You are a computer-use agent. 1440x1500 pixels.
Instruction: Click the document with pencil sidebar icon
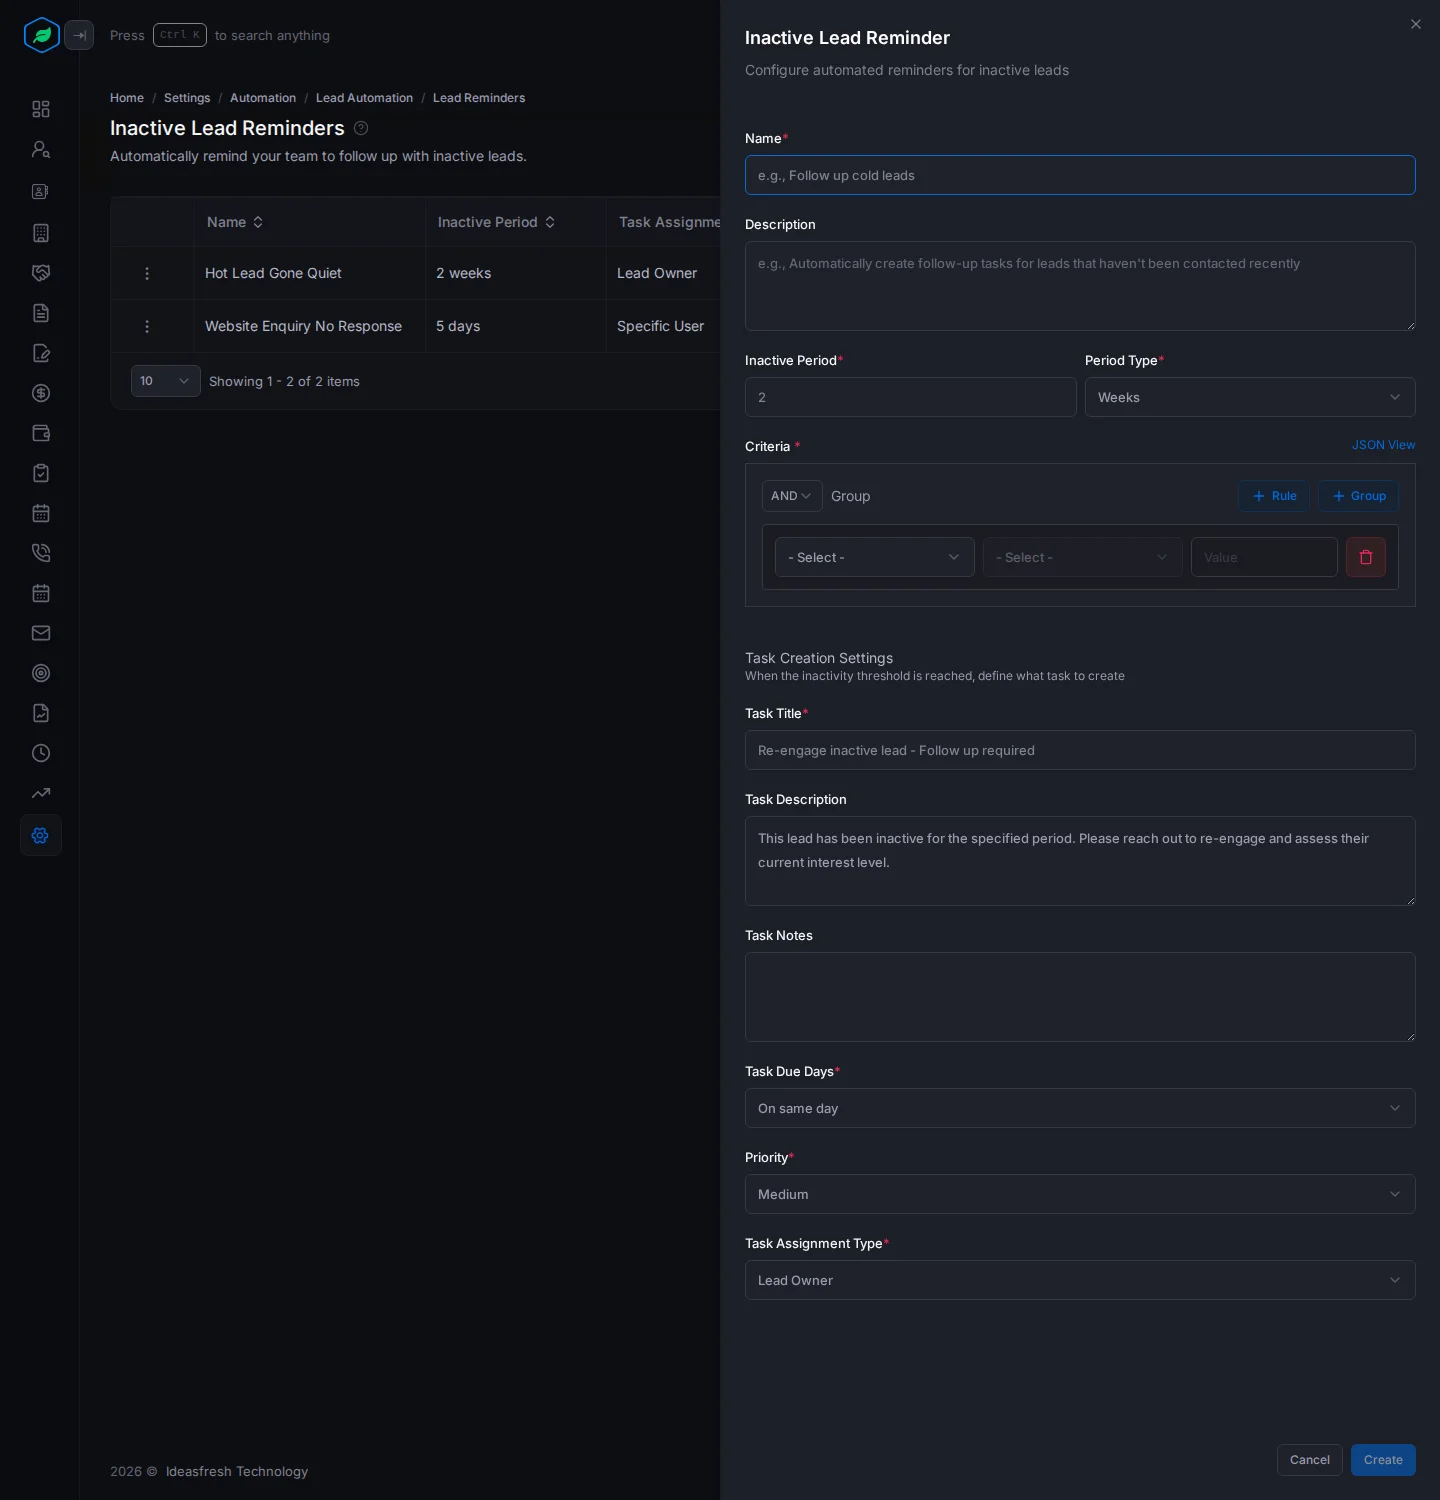(x=41, y=353)
